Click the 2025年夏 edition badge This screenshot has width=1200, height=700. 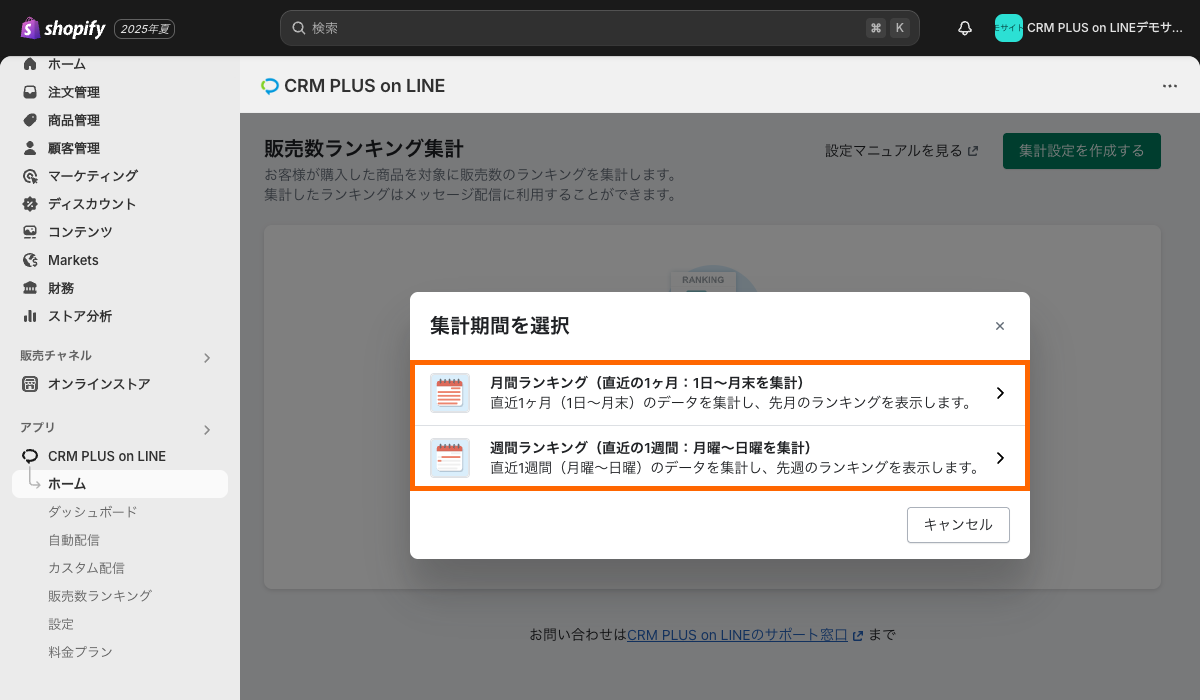click(145, 29)
